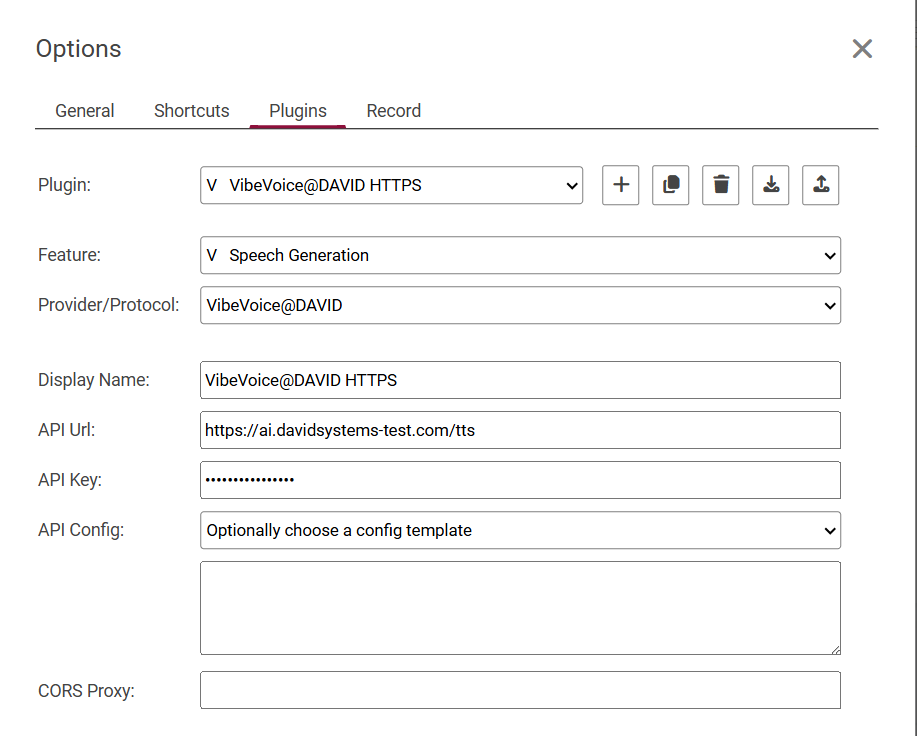Add a new plugin with plus icon
917x736 pixels.
point(620,185)
